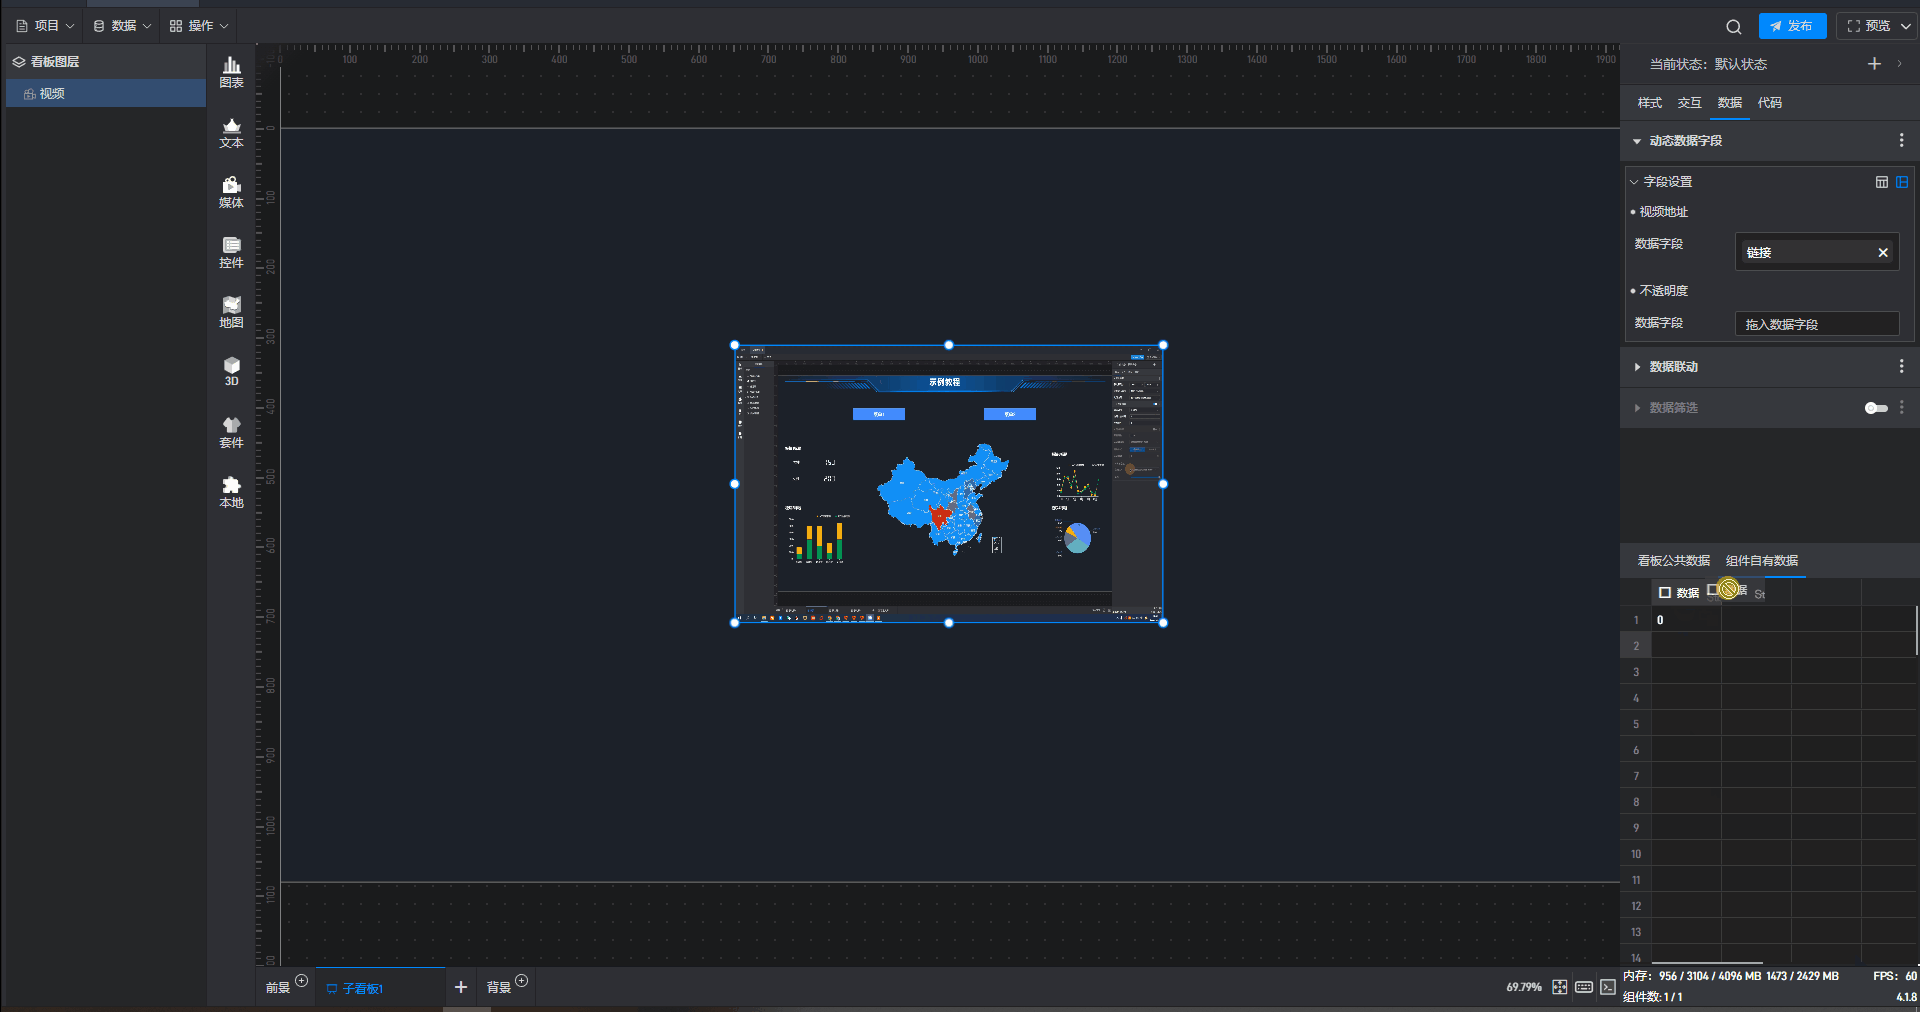Click the search magnifier icon
The image size is (1920, 1012).
pos(1733,27)
